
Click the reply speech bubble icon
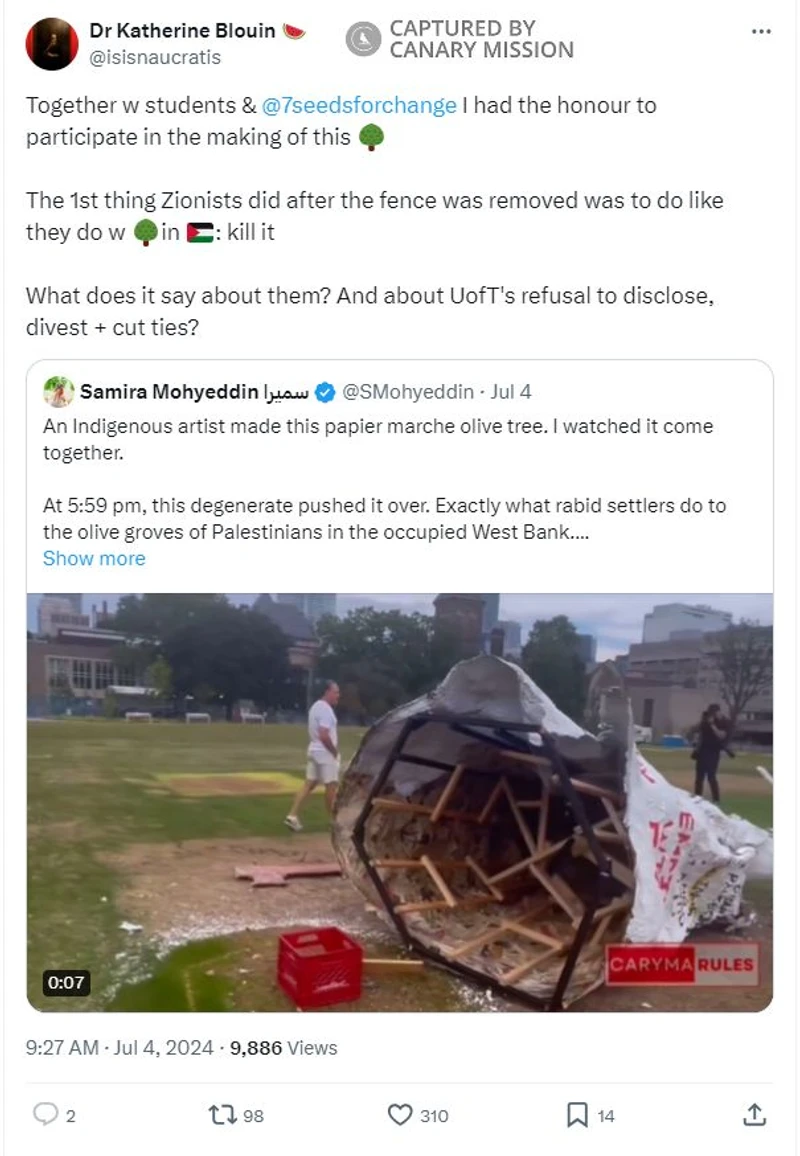pos(45,1115)
